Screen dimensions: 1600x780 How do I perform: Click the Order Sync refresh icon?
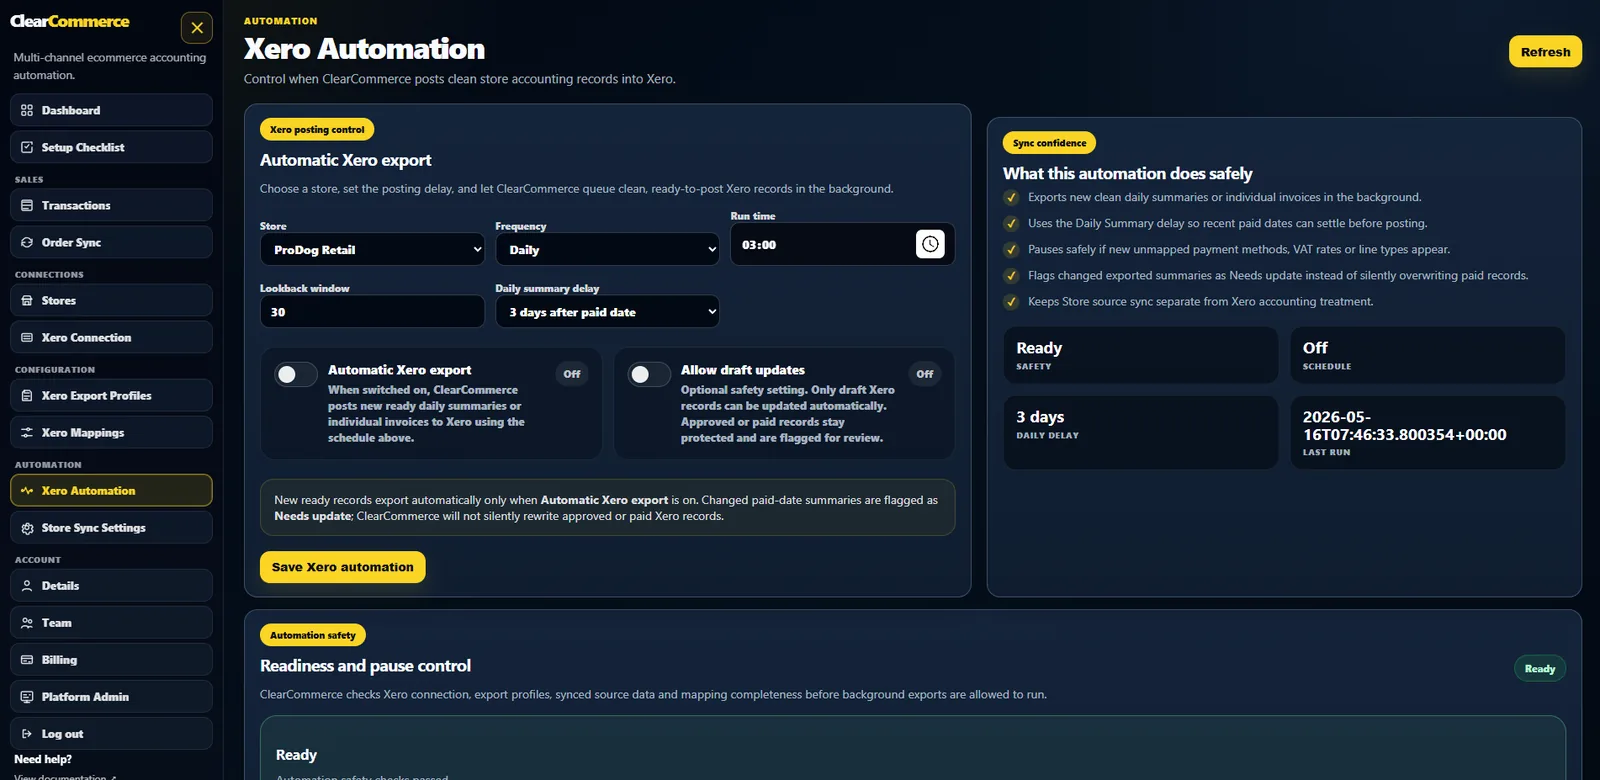(27, 242)
